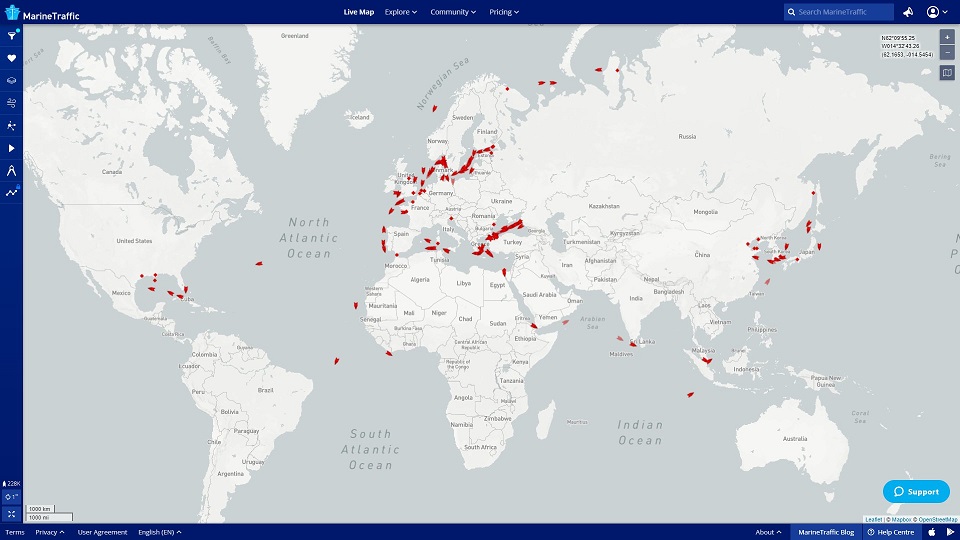Click the 228K vessels counter
The width and height of the screenshot is (960, 540).
click(x=12, y=484)
